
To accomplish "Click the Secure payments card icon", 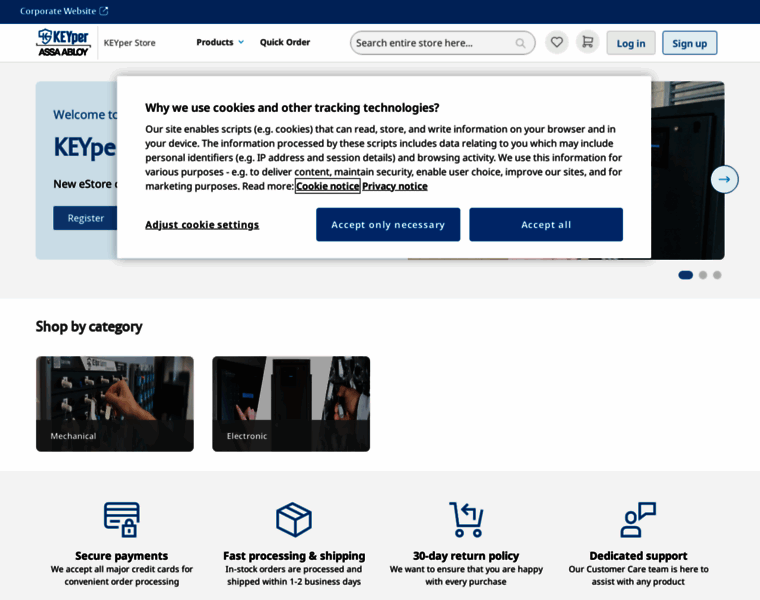I will click(122, 520).
